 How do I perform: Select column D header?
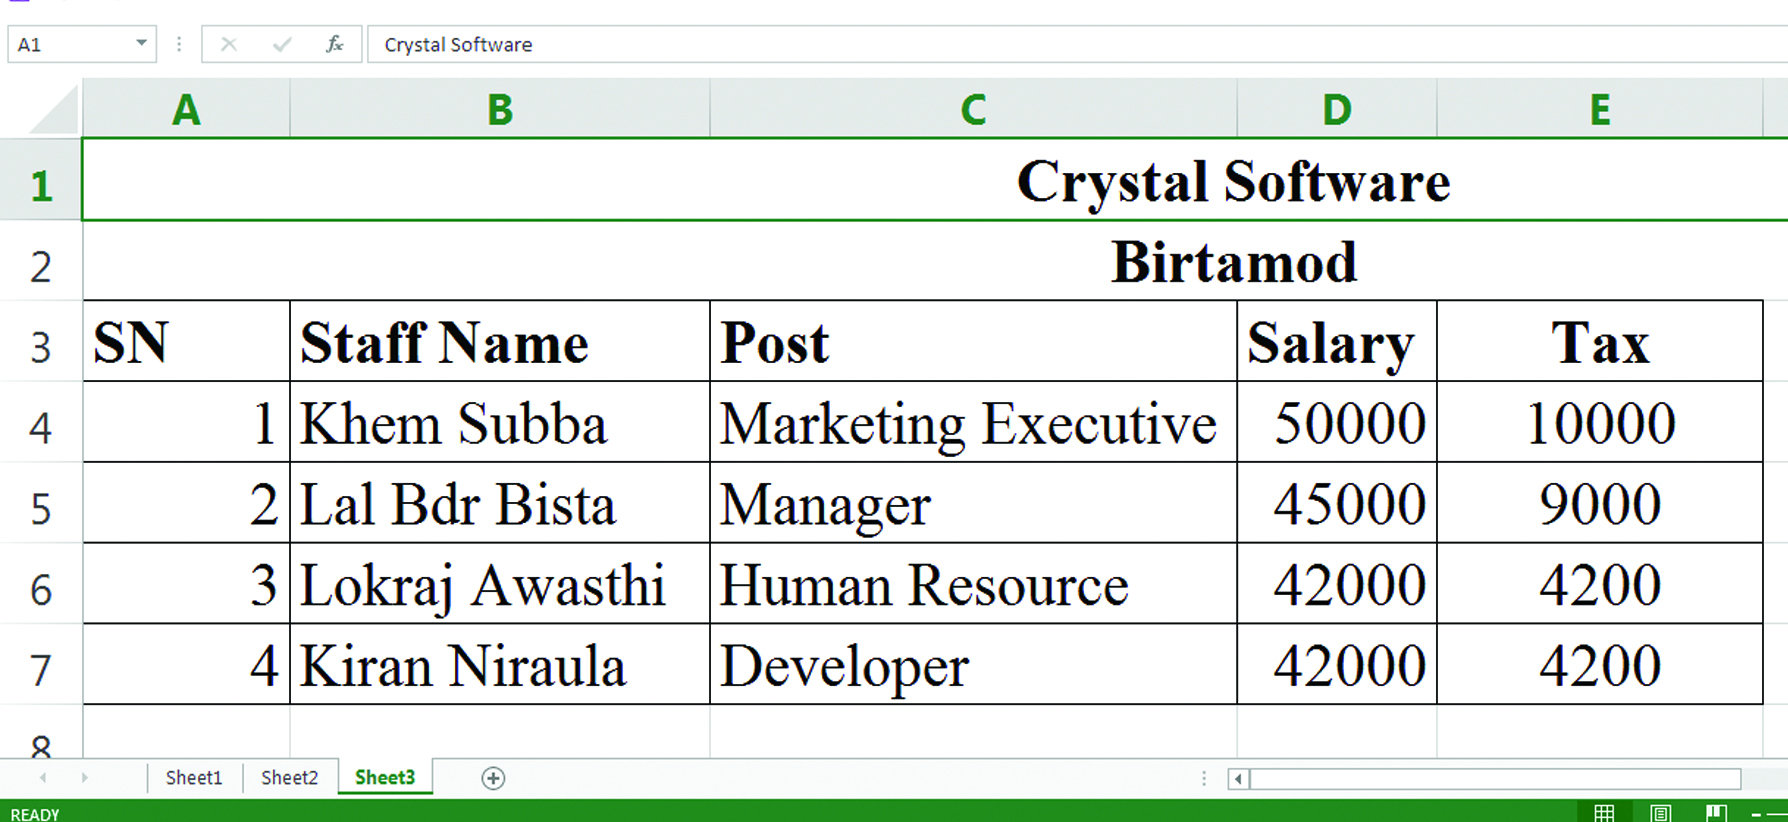1337,109
